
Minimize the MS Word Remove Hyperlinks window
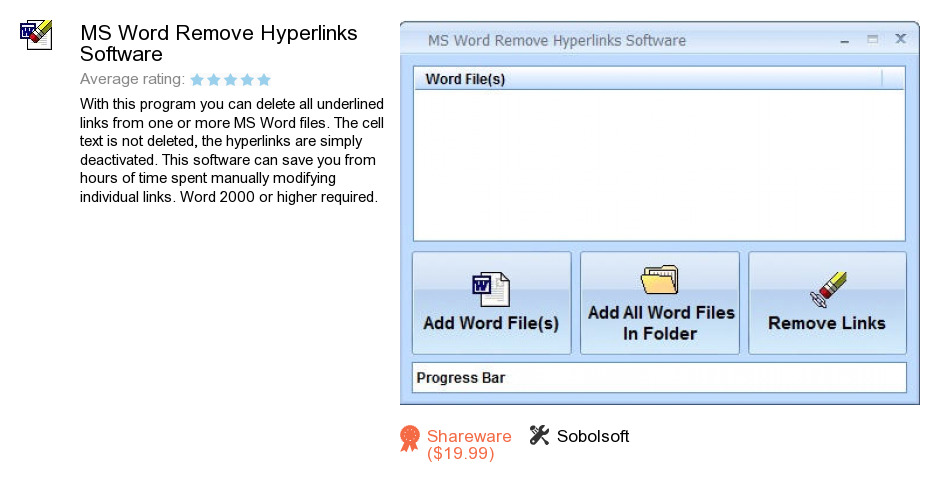coord(845,41)
